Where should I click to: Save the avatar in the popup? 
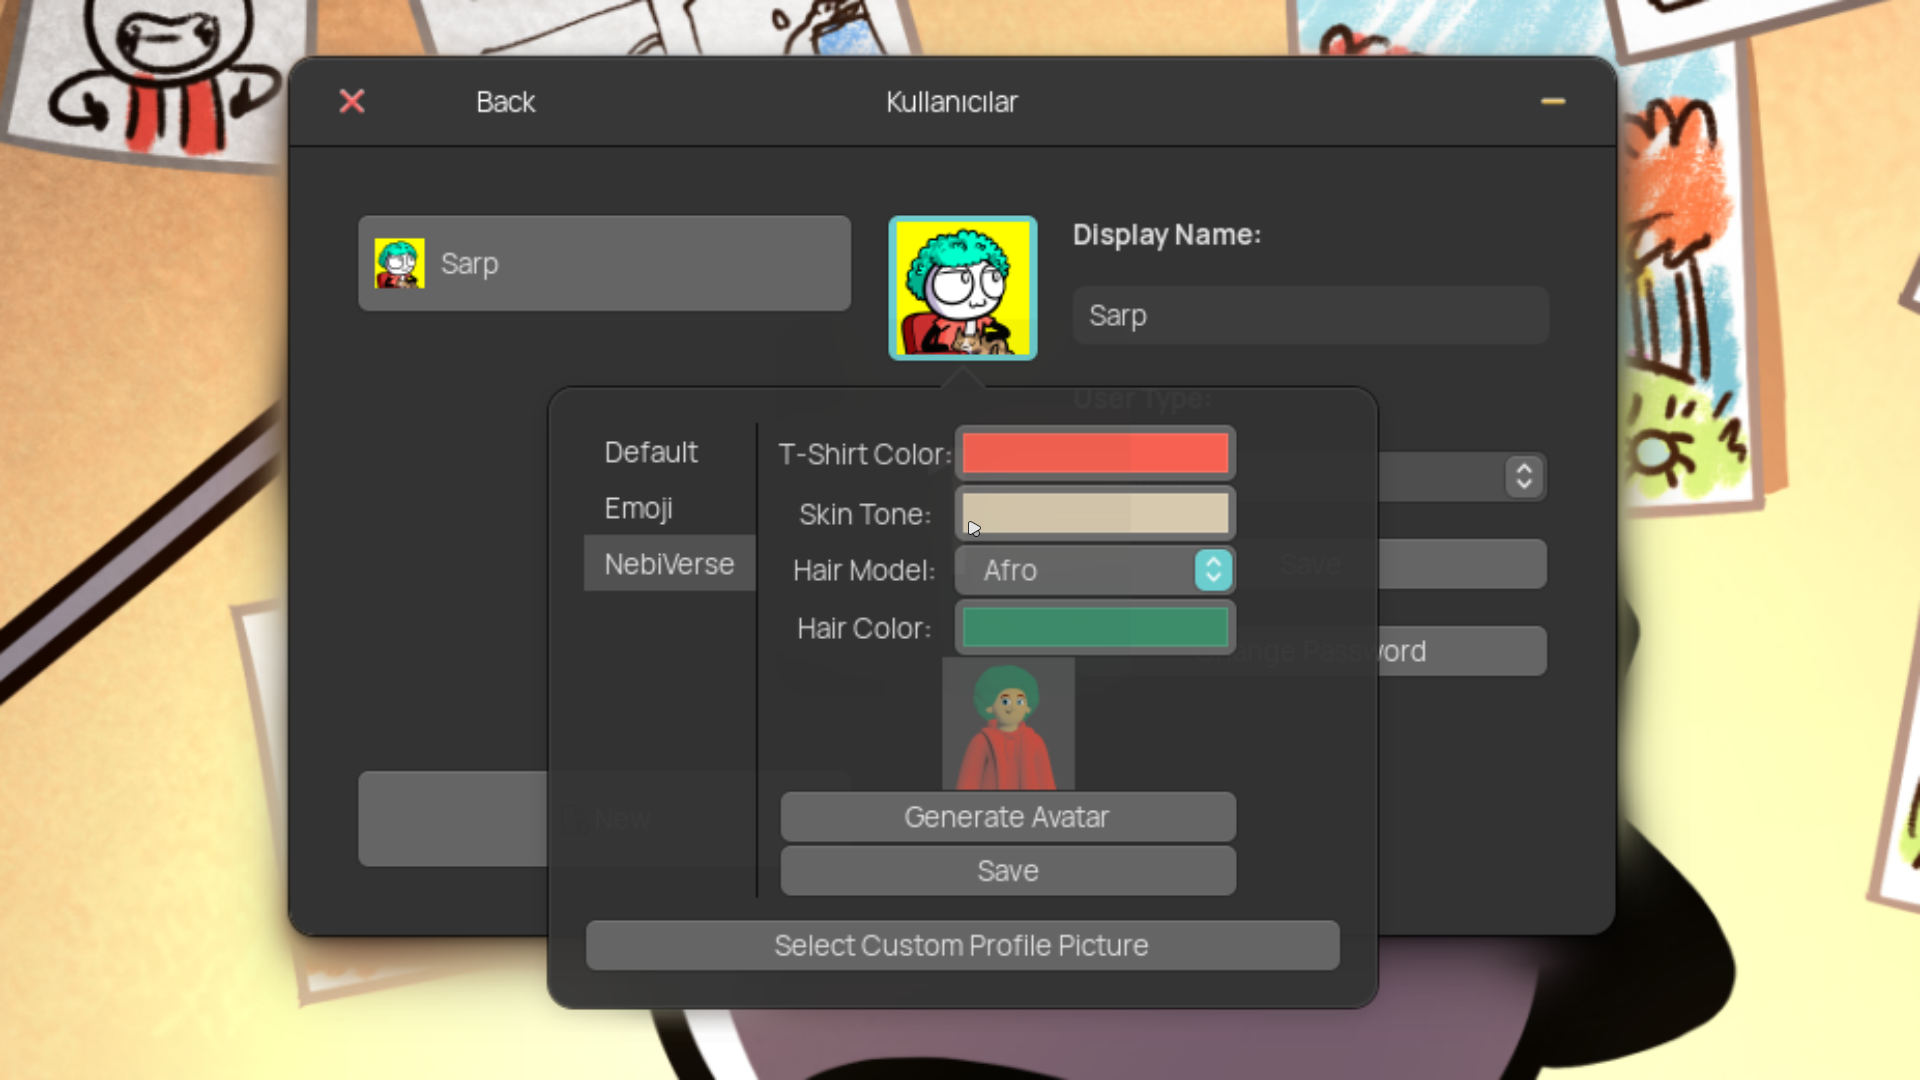1008,871
